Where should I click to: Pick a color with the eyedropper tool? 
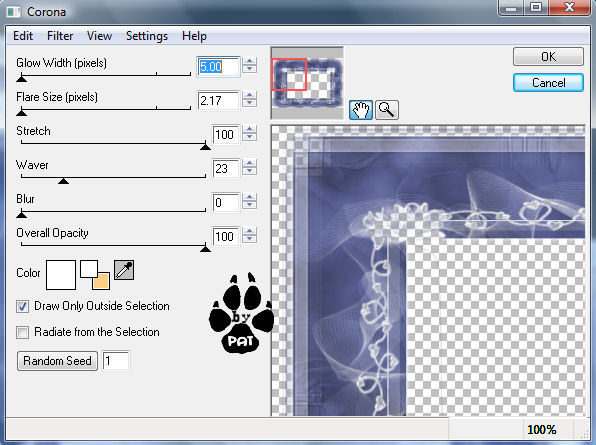pyautogui.click(x=124, y=270)
